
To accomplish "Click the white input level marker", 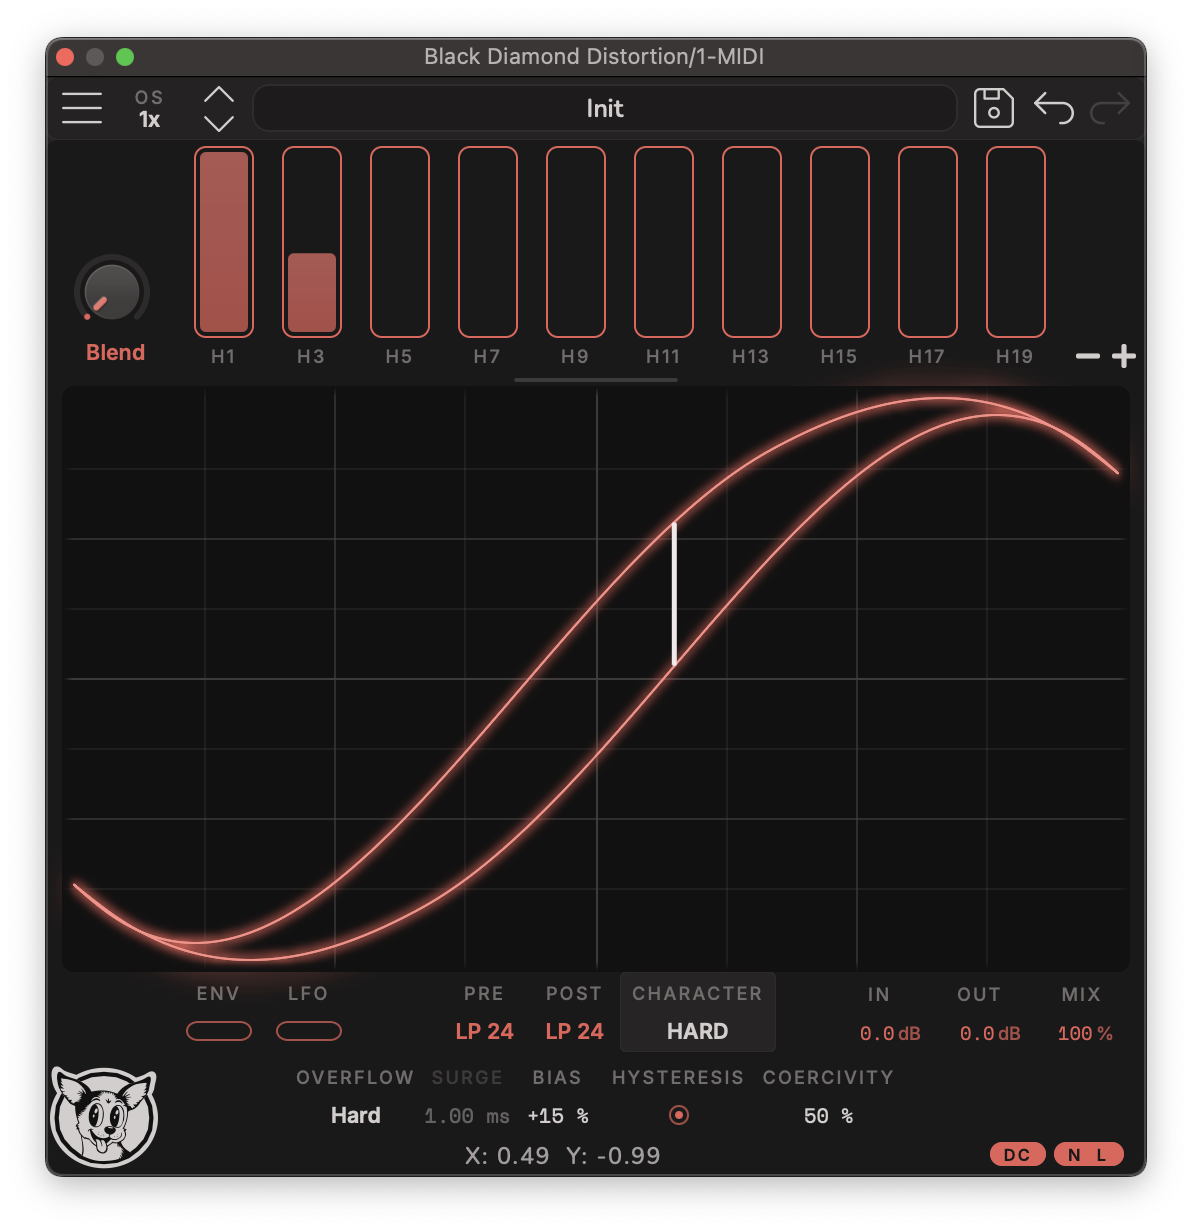I will pyautogui.click(x=674, y=593).
